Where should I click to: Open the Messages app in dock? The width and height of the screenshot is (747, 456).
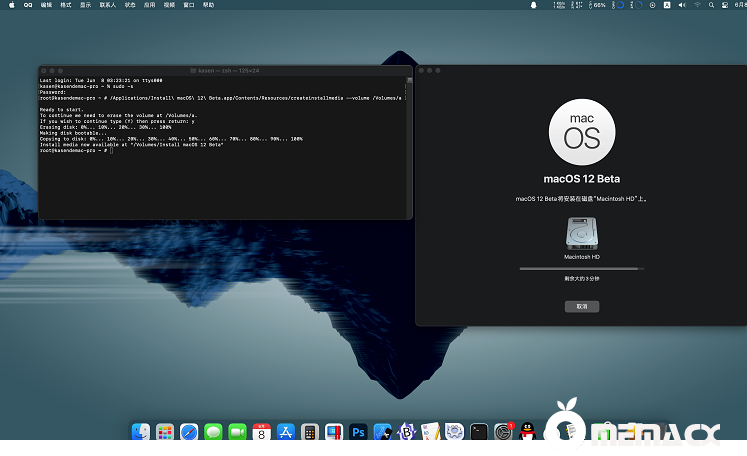click(213, 432)
